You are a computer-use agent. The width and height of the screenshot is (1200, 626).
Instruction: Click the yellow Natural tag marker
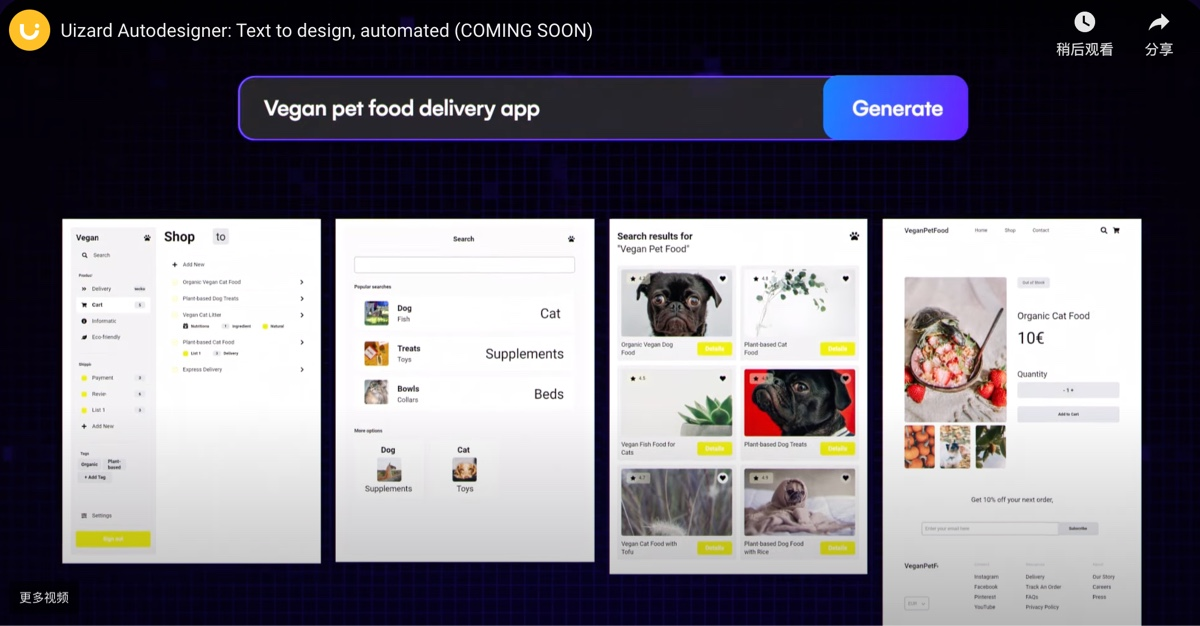click(x=265, y=326)
